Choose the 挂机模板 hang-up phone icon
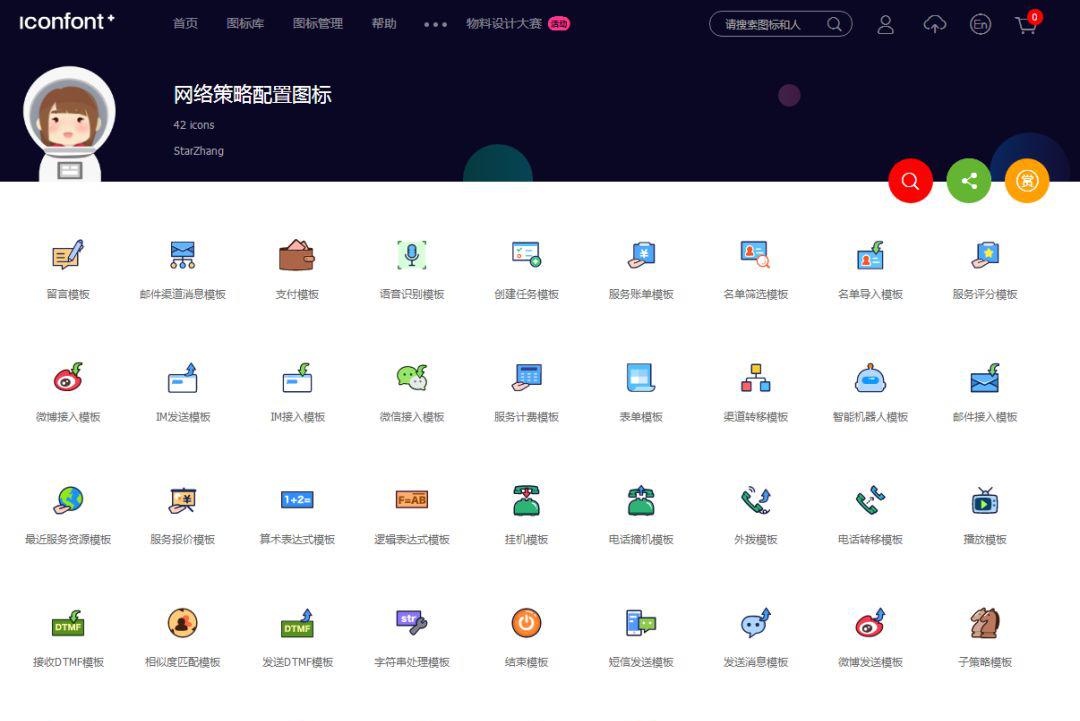The image size is (1080, 721). point(526,500)
